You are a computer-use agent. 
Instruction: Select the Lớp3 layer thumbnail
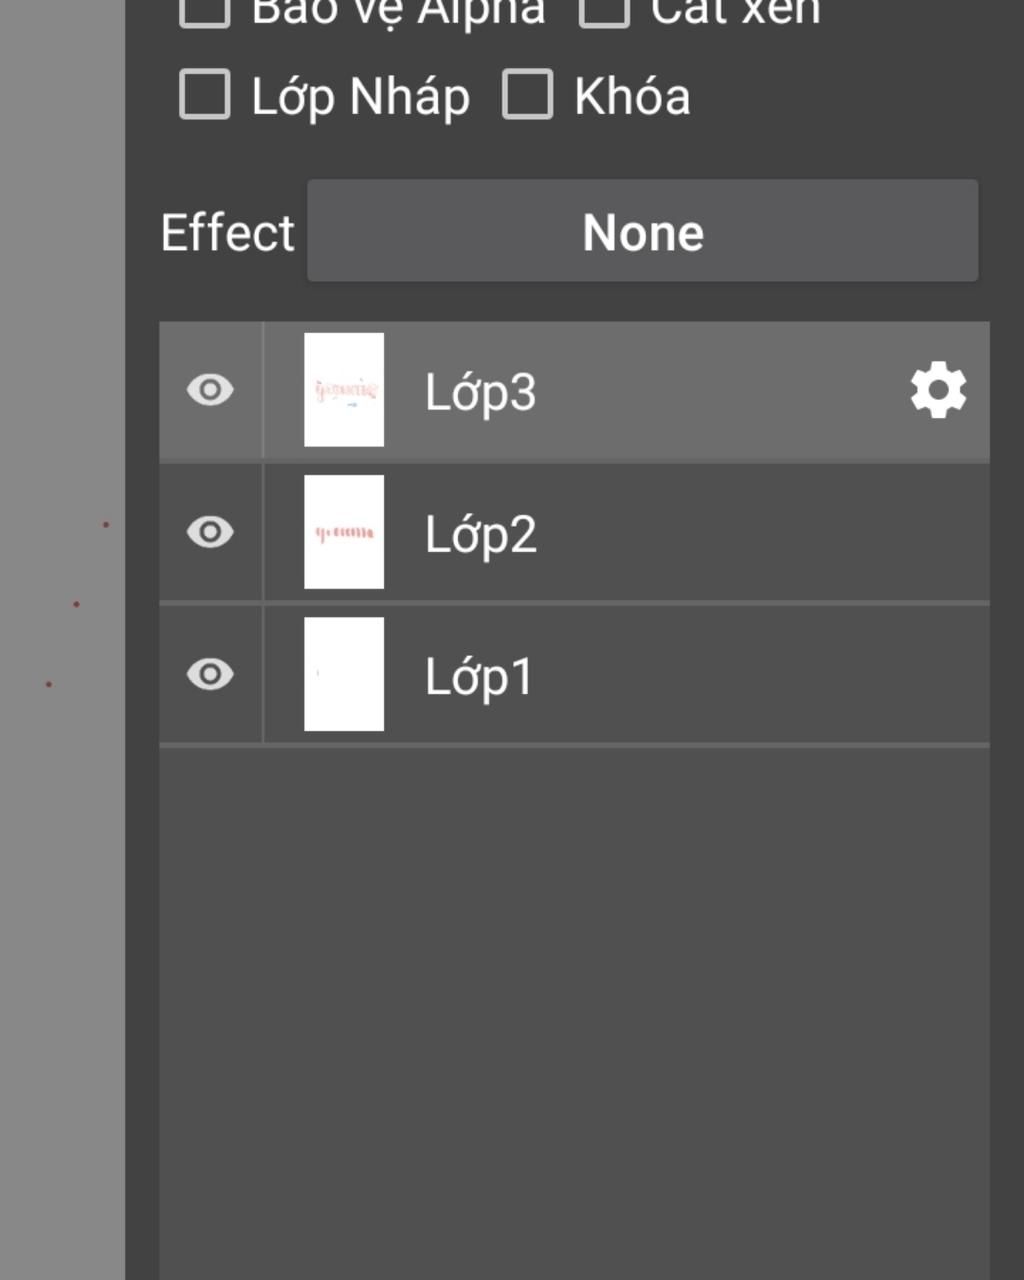pyautogui.click(x=344, y=390)
